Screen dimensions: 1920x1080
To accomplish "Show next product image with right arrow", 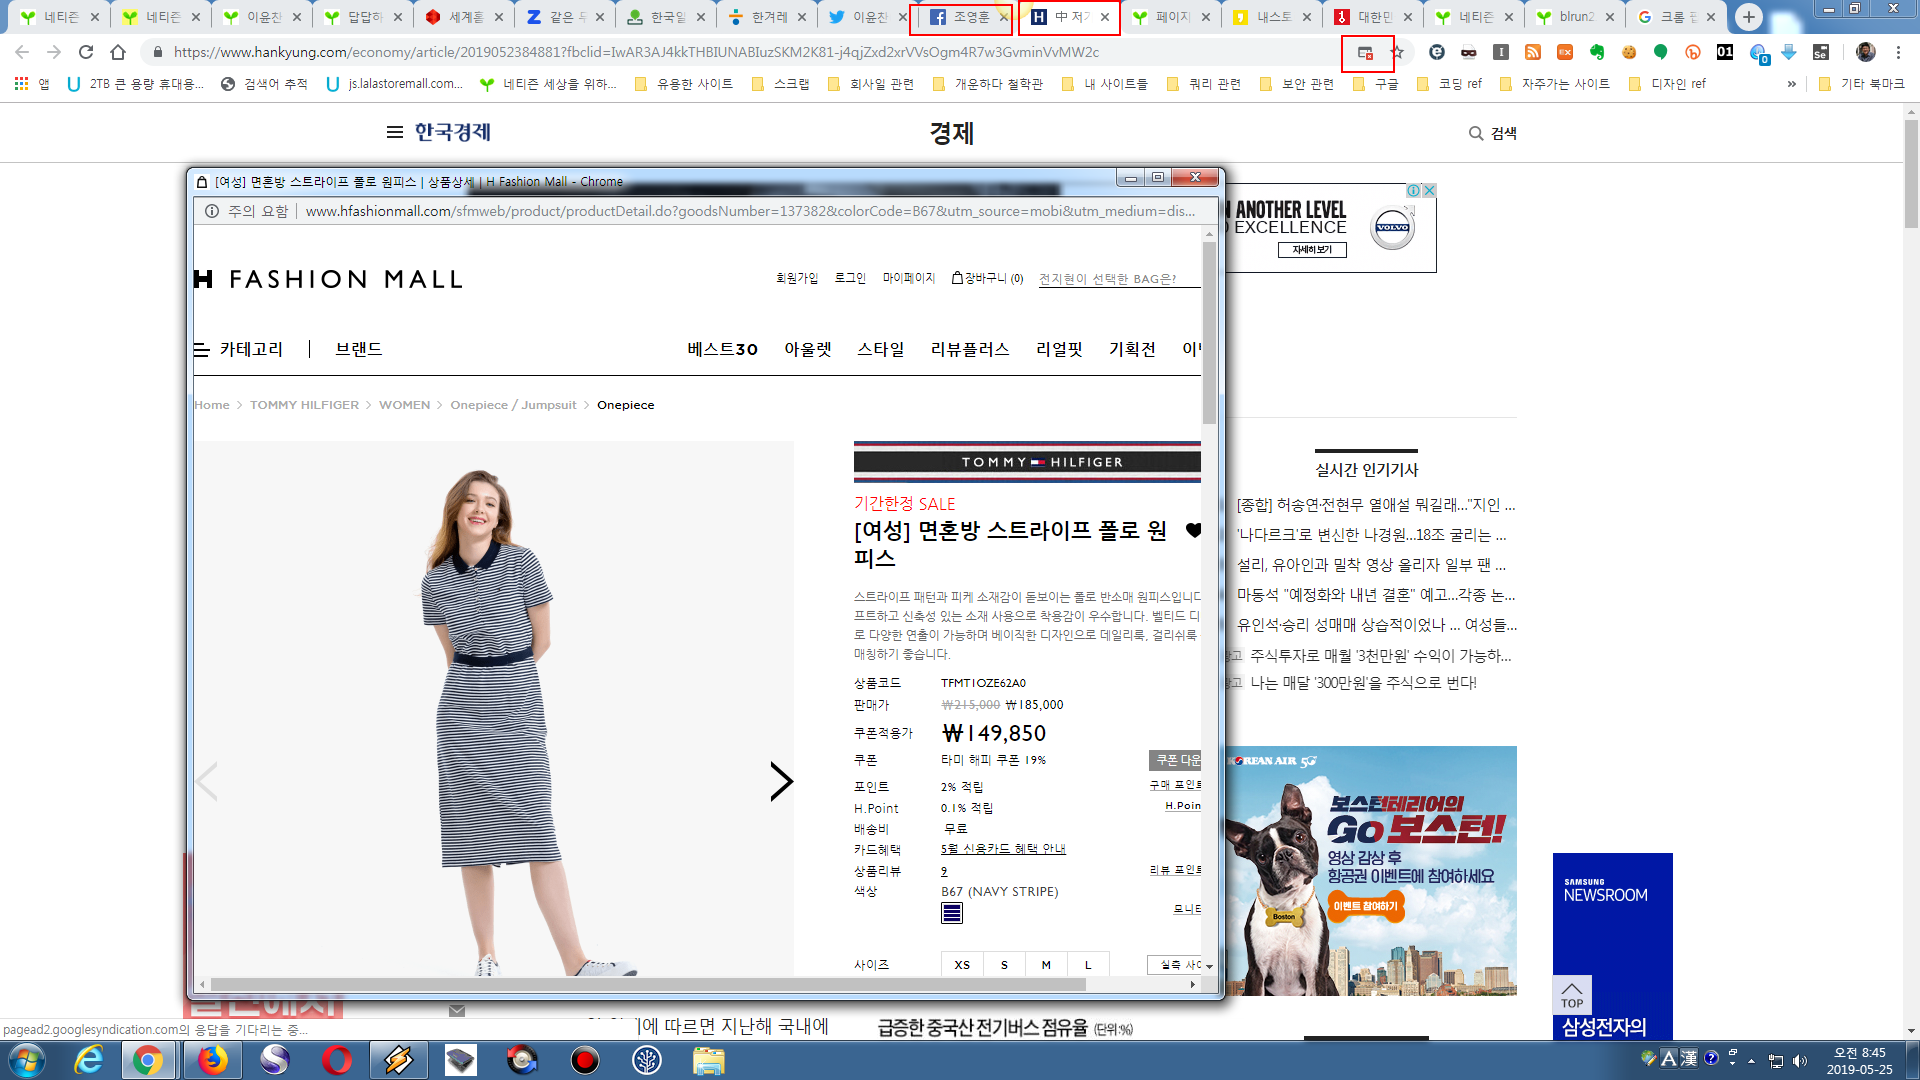I will click(781, 781).
